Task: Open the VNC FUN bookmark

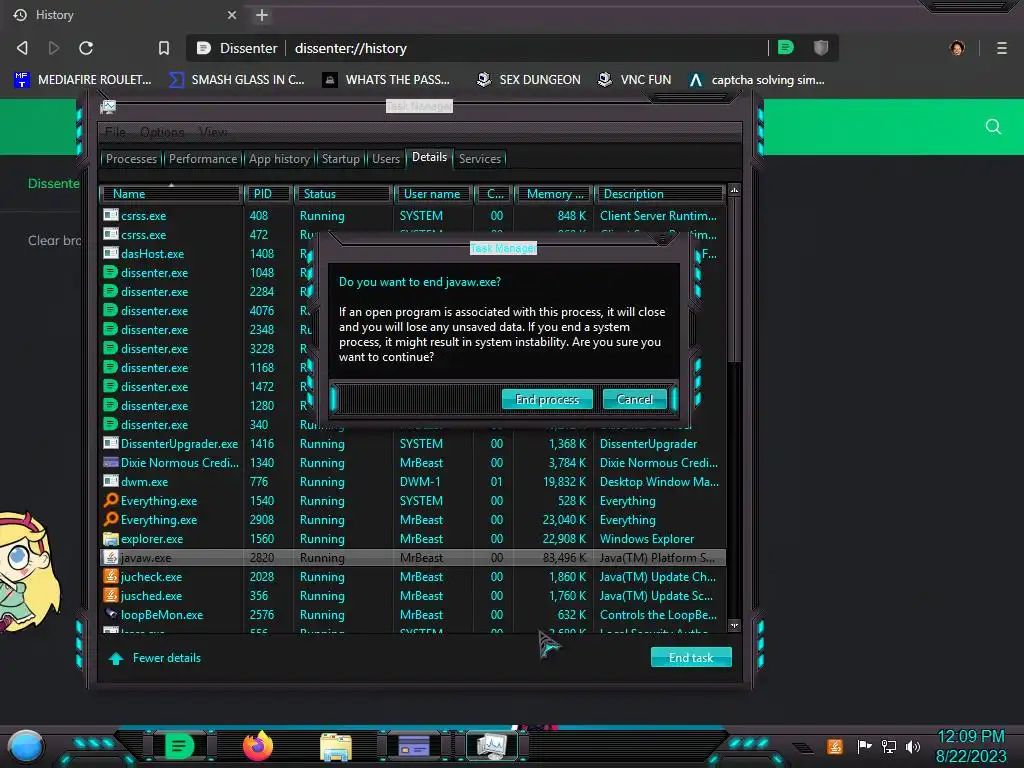Action: (635, 80)
